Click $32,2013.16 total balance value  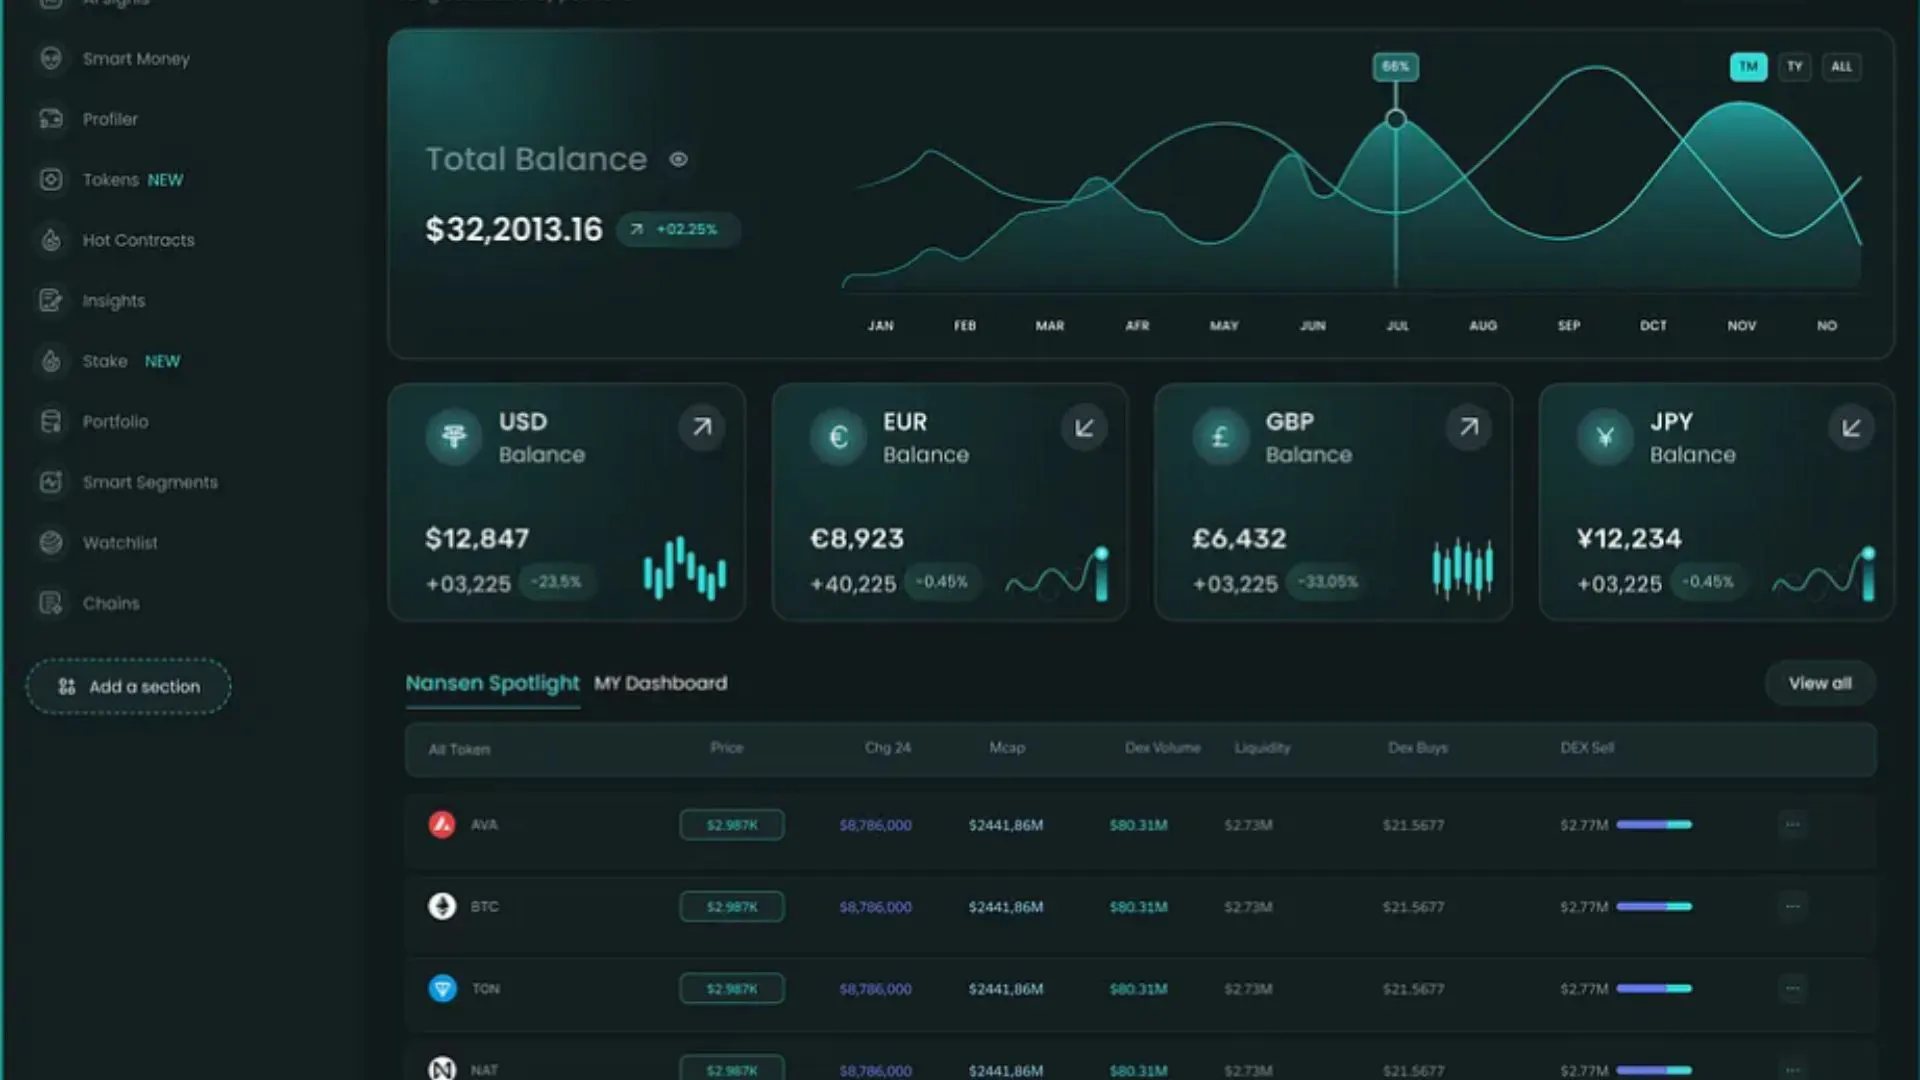coord(514,229)
